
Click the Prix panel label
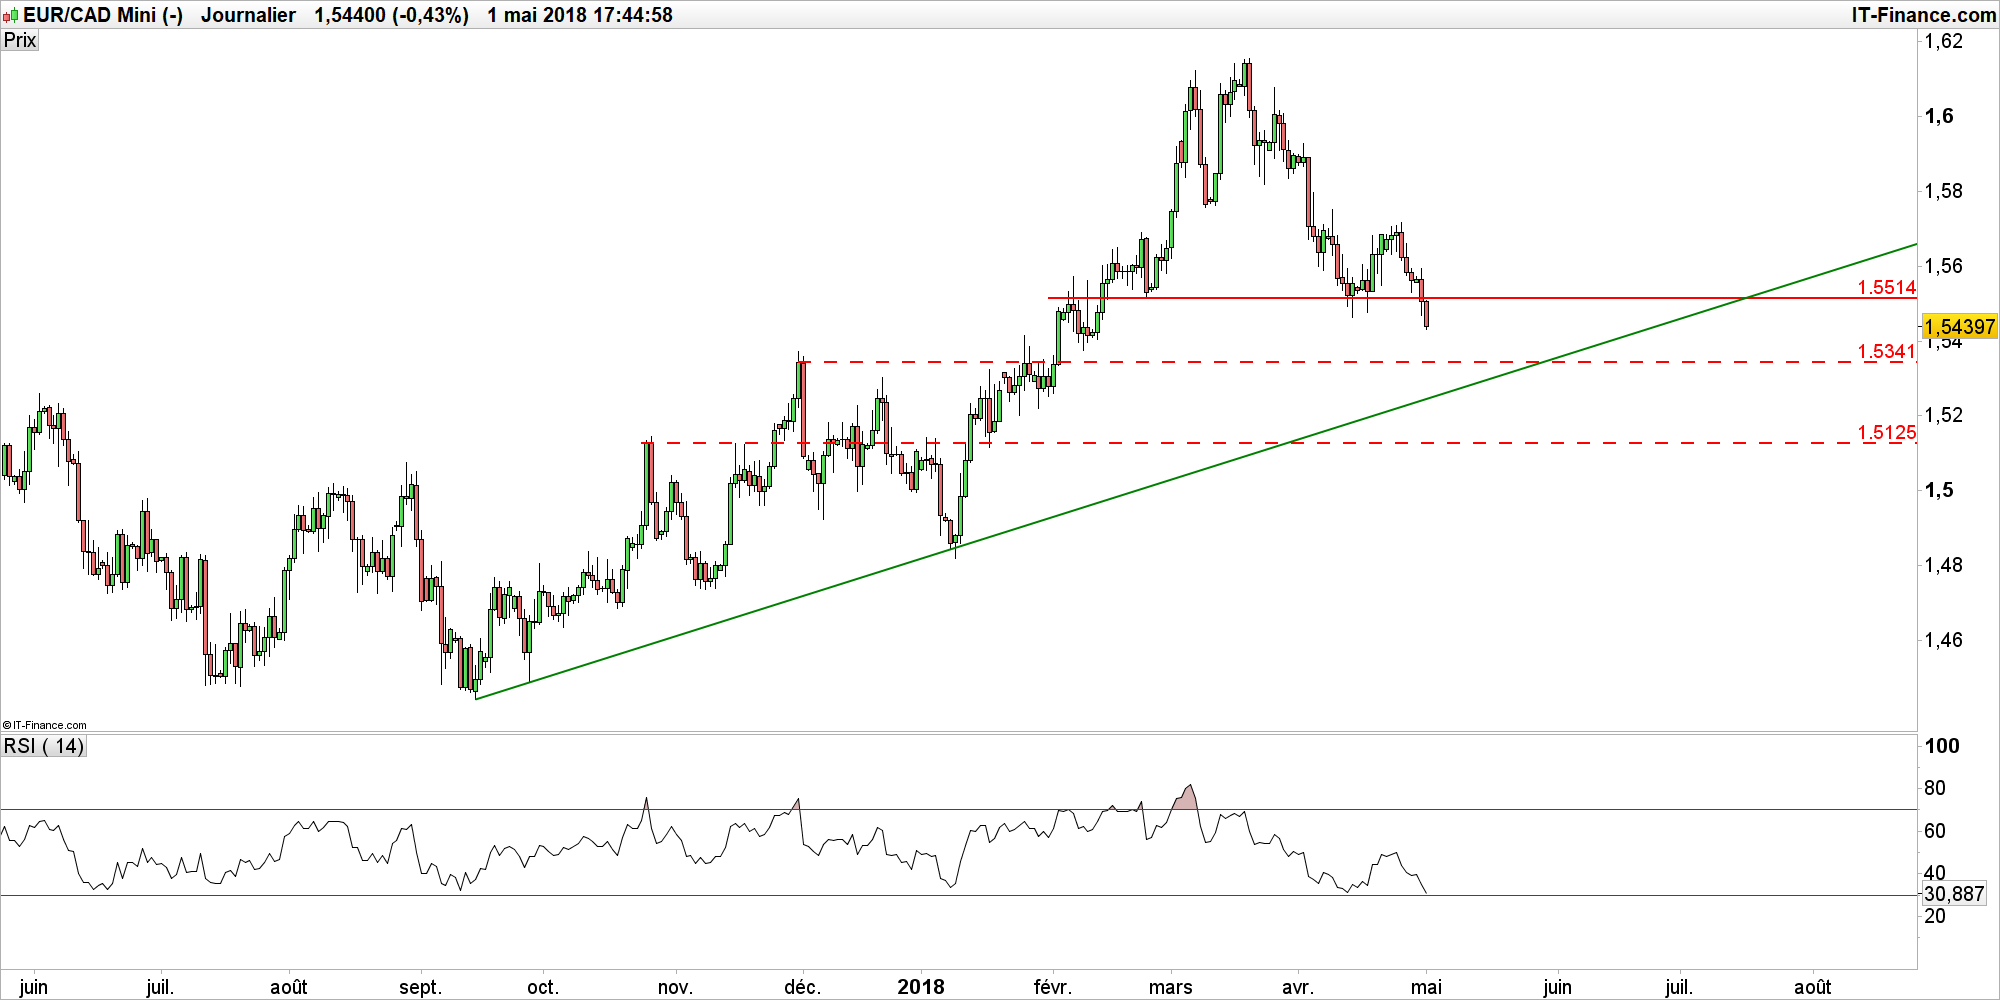click(20, 40)
